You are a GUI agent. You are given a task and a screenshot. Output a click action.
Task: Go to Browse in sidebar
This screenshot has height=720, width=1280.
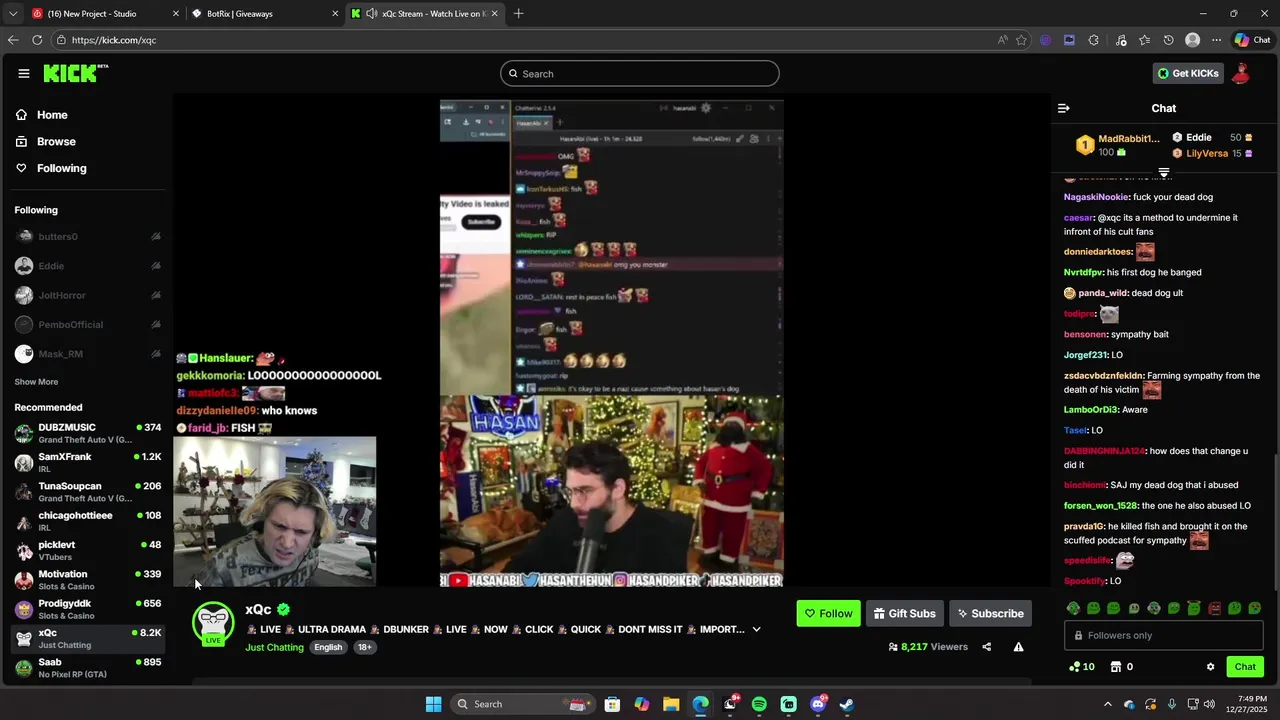46,142
